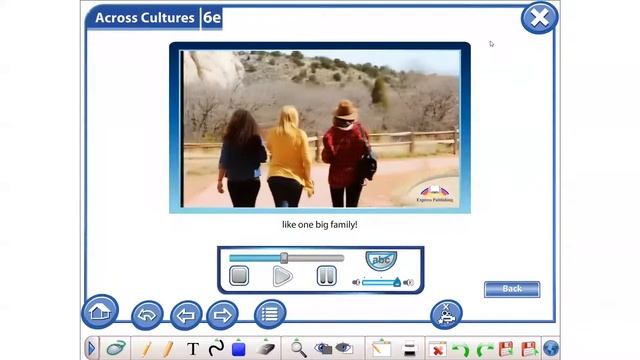Viewport: 640px width, 360px height.
Task: Go to the home screen
Action: click(100, 312)
